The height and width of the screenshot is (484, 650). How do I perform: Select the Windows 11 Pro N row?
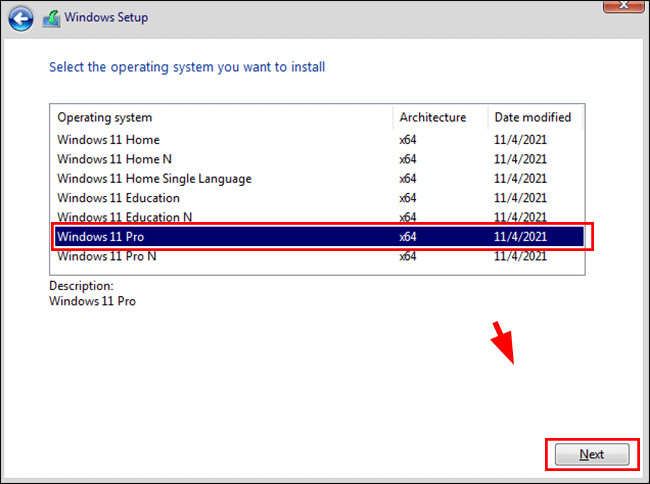[317, 256]
